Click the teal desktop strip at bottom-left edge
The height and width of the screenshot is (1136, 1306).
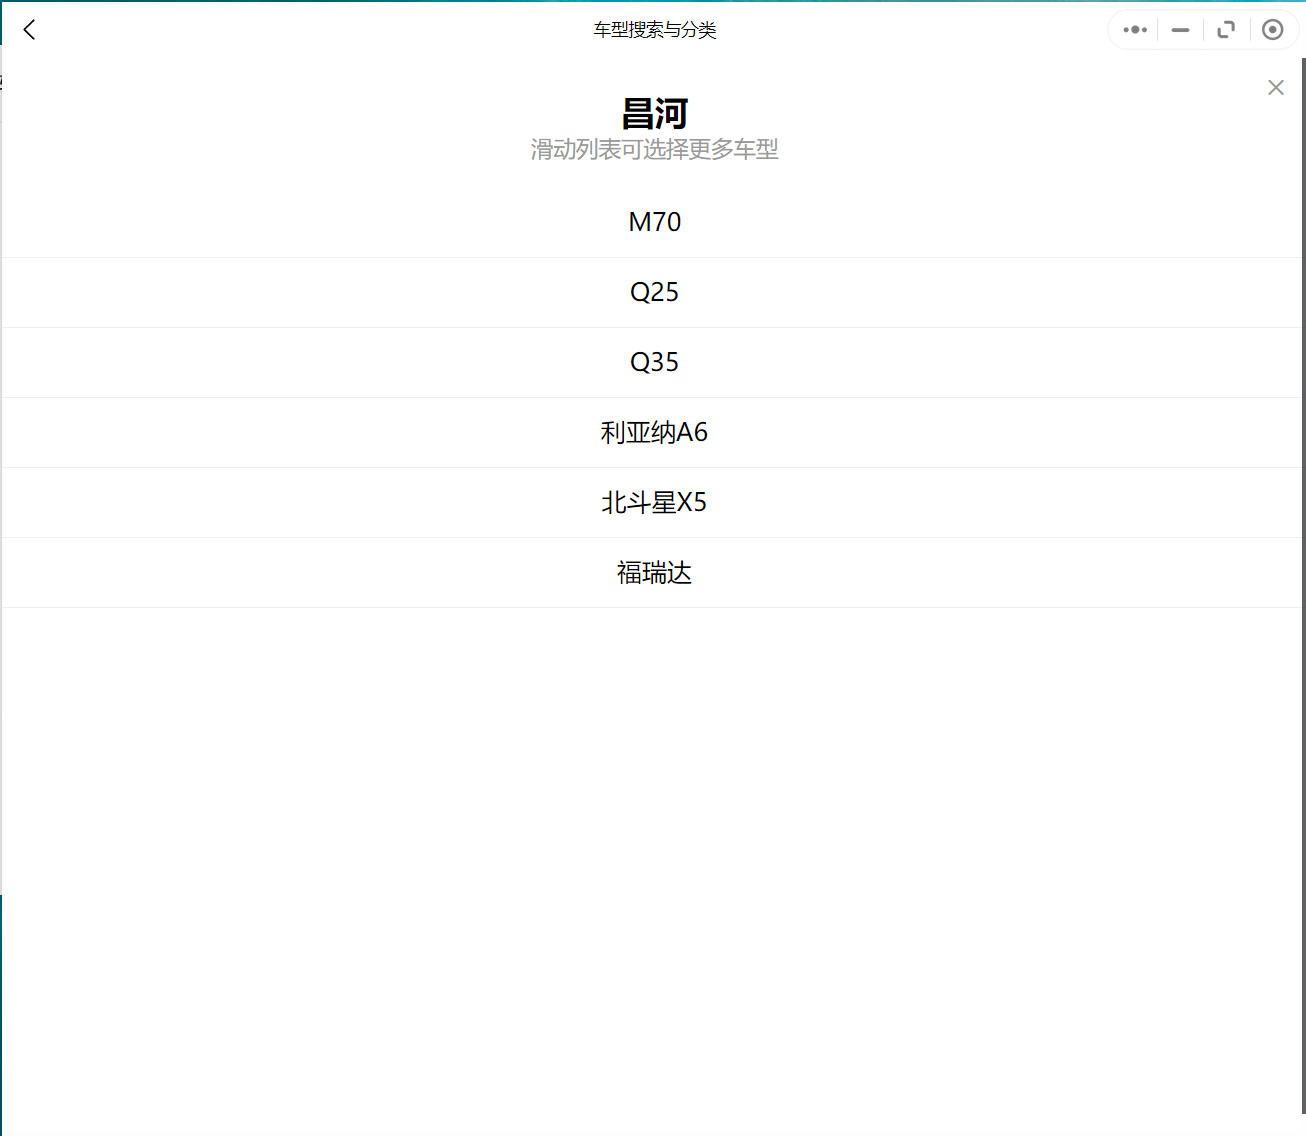pyautogui.click(x=1, y=1010)
